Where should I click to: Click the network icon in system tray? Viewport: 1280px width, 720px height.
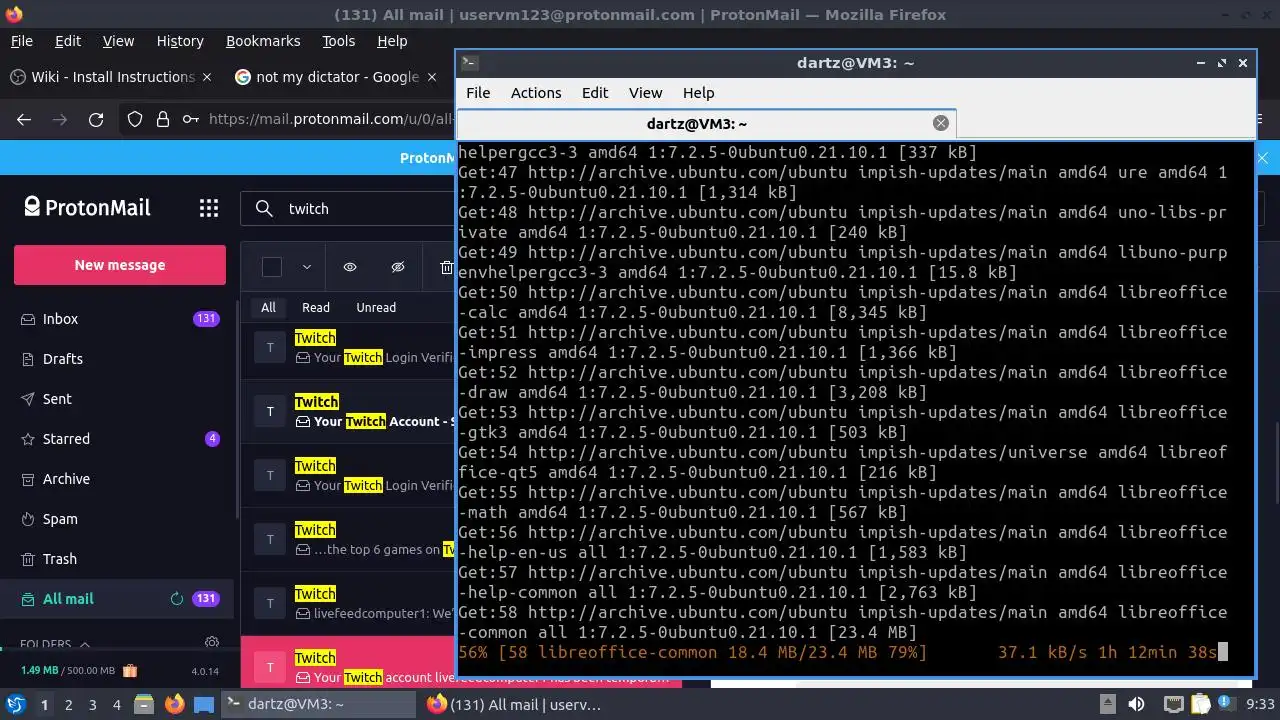point(1174,704)
